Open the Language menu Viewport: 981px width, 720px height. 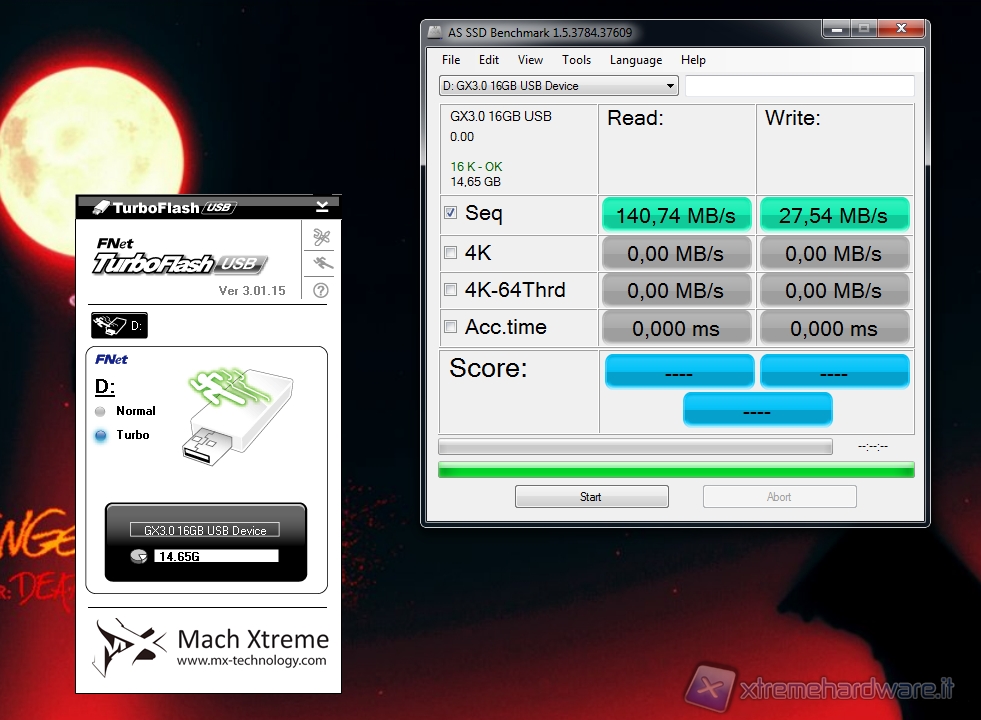(635, 60)
